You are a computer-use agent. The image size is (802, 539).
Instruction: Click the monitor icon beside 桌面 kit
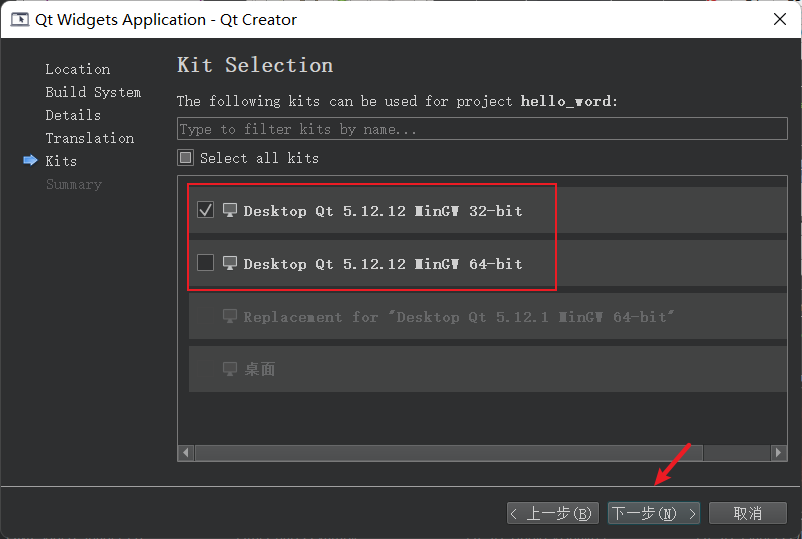click(230, 369)
